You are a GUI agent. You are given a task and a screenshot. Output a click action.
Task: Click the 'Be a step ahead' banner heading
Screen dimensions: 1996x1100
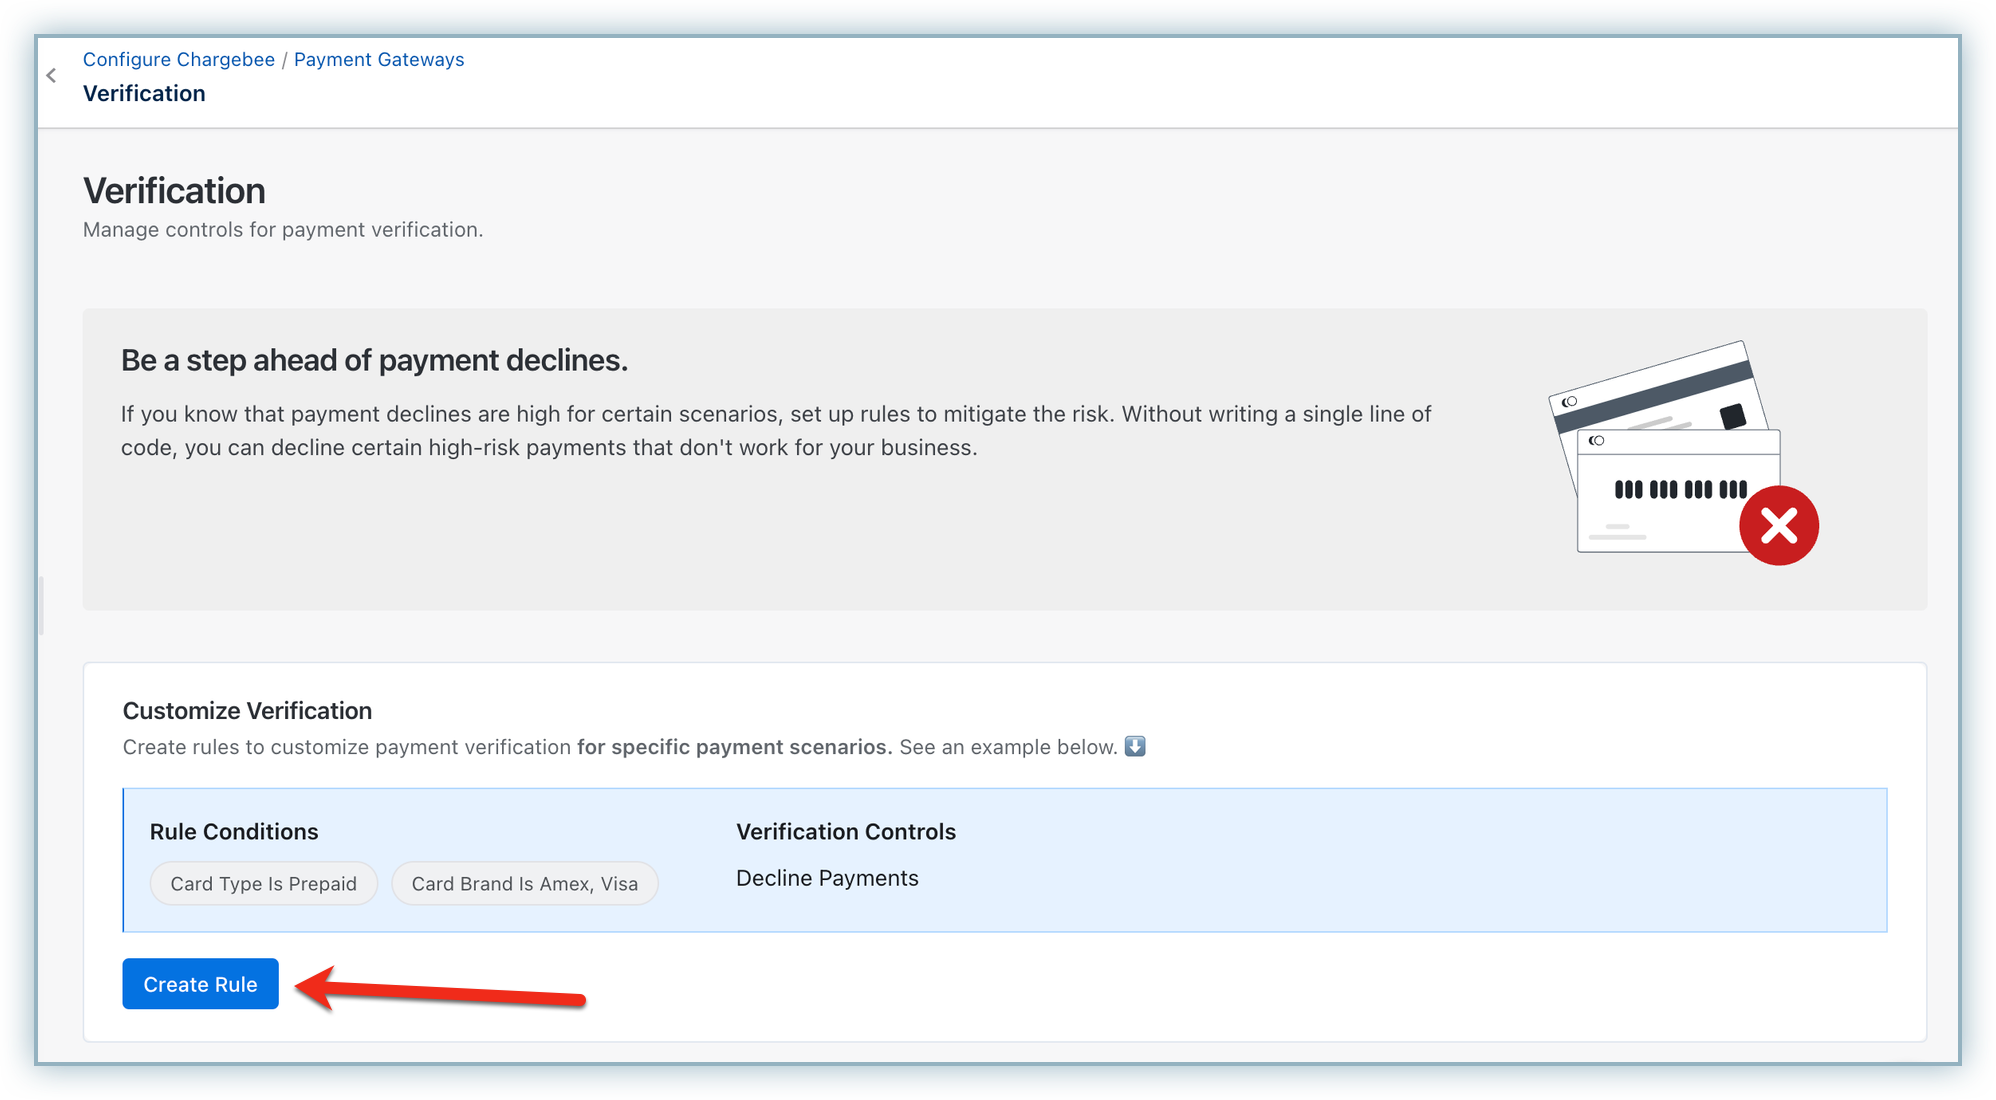(x=374, y=360)
